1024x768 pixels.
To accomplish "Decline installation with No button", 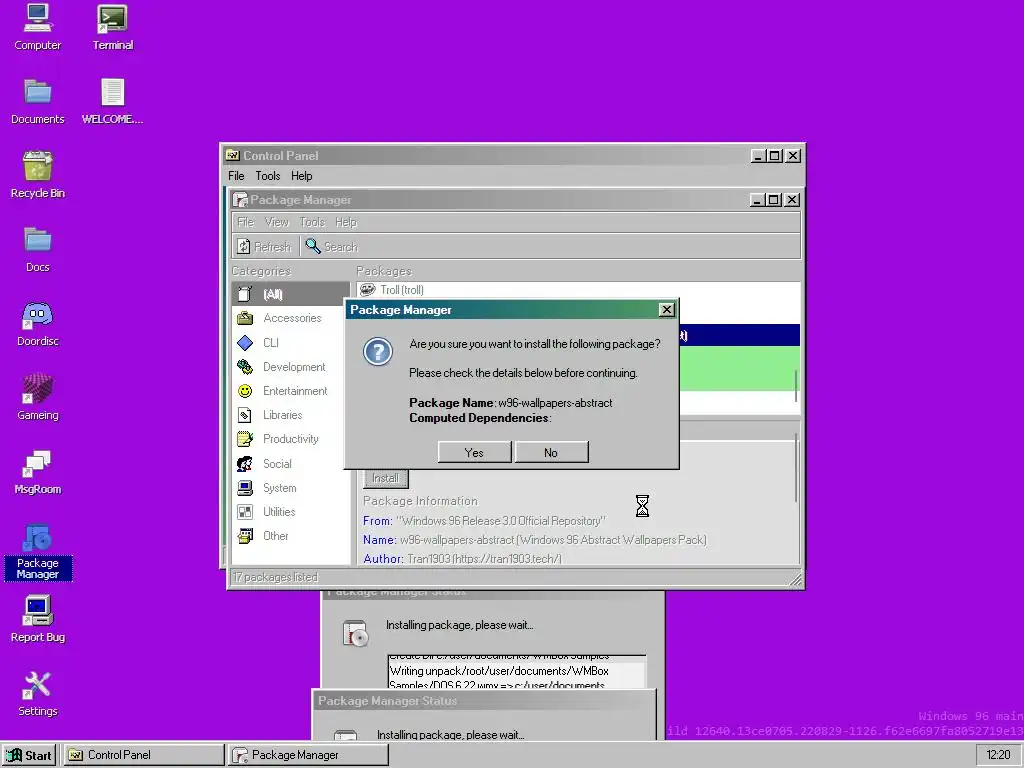I will pos(551,452).
